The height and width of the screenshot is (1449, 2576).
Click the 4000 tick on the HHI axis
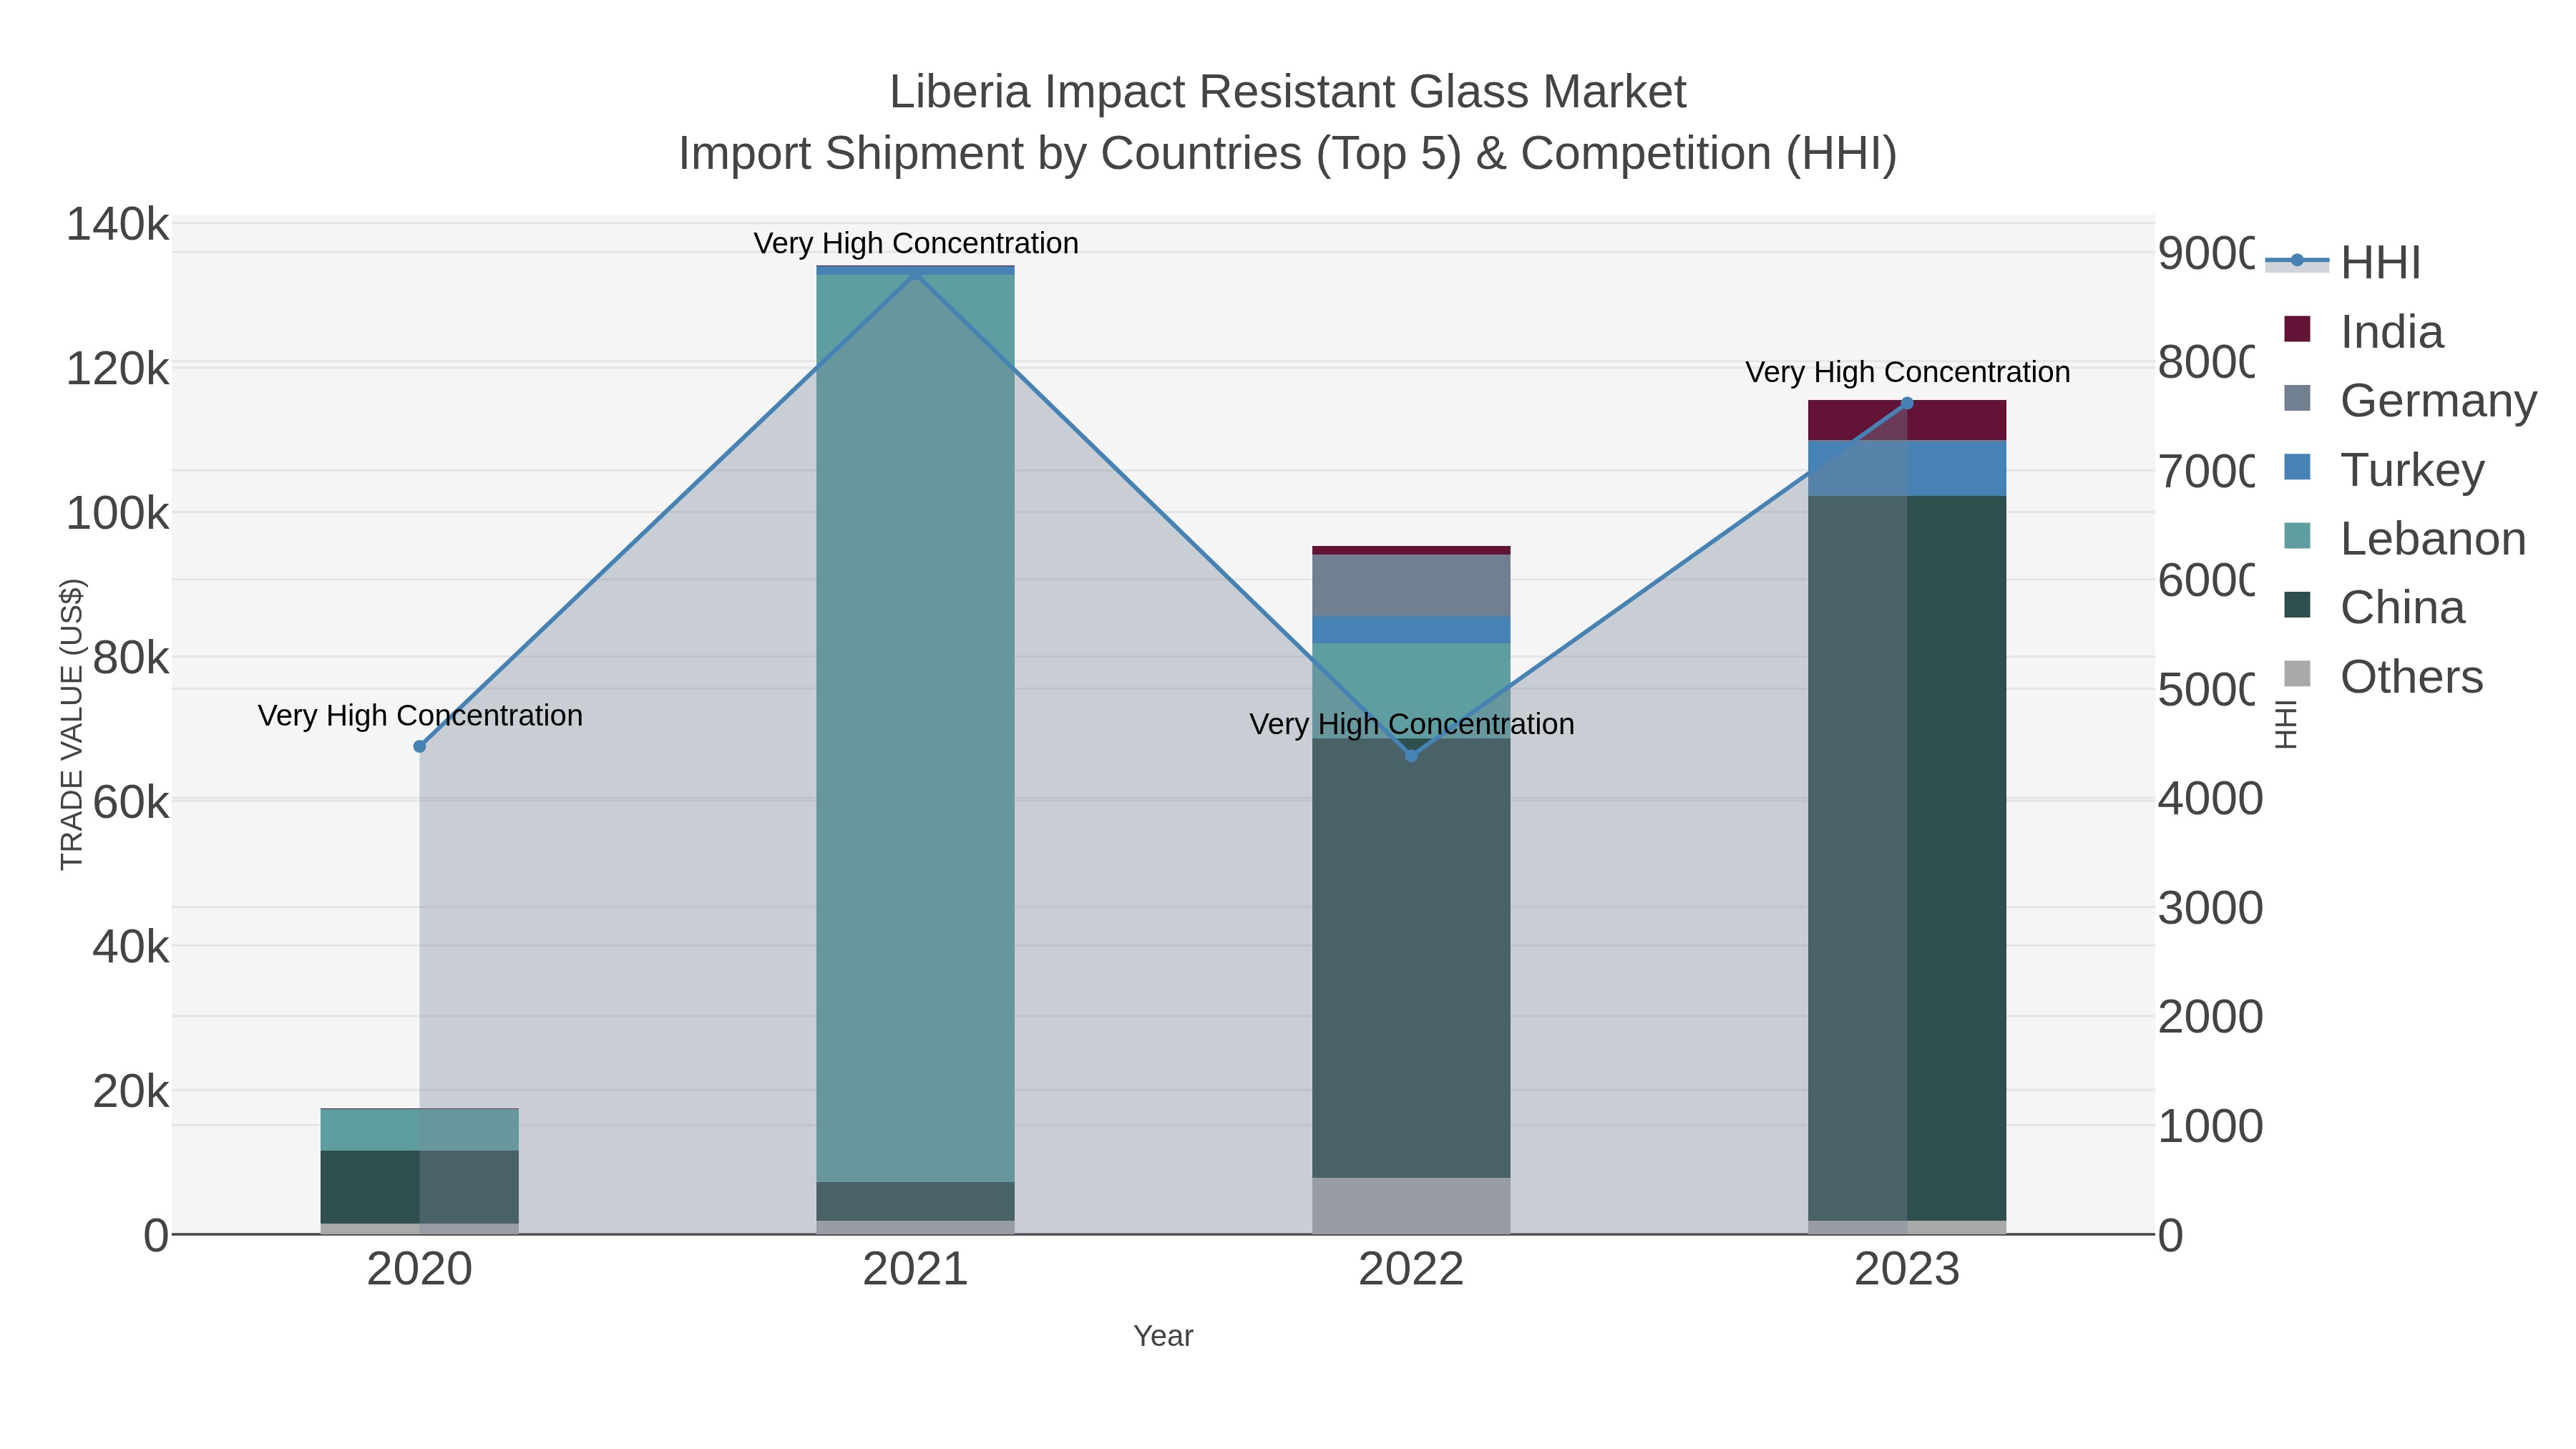pyautogui.click(x=2210, y=798)
